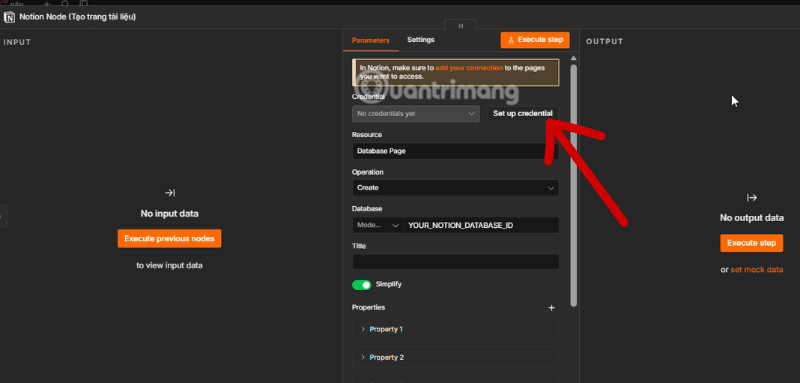Open the Resource field showing Database Page
The image size is (800, 383).
(455, 151)
